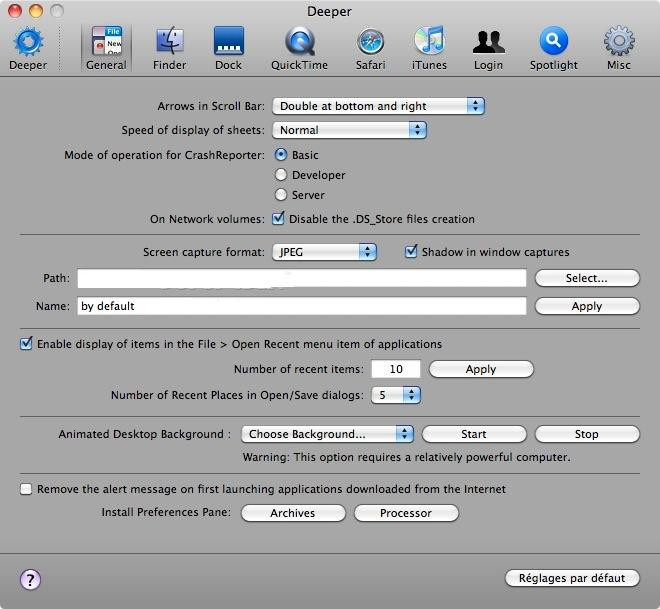The width and height of the screenshot is (660, 609).
Task: Open the Screen capture format dropdown
Action: click(324, 252)
